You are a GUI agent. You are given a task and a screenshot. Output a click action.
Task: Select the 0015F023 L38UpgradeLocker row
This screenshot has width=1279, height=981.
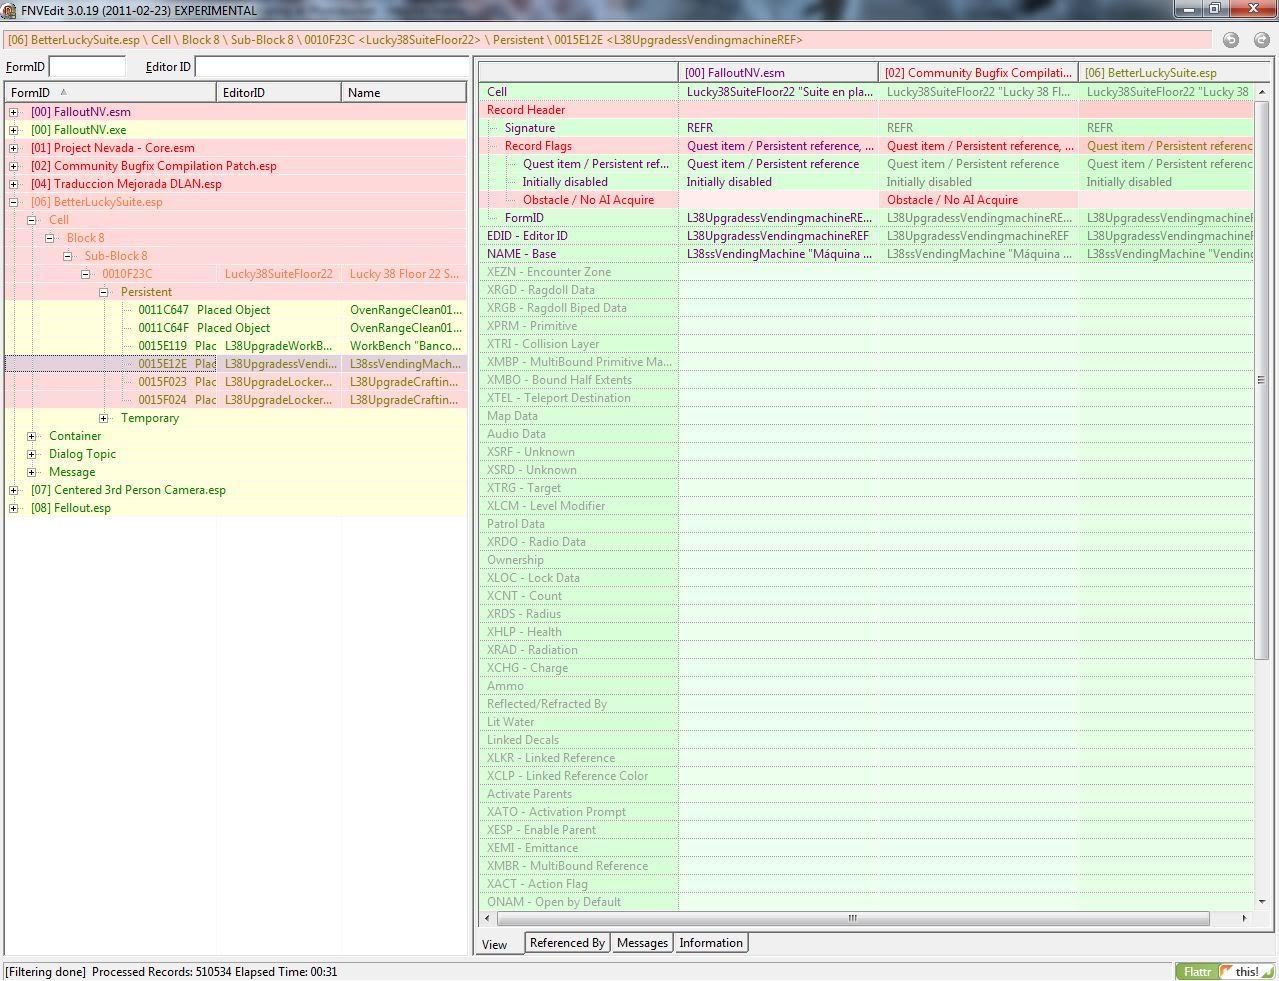[236, 382]
